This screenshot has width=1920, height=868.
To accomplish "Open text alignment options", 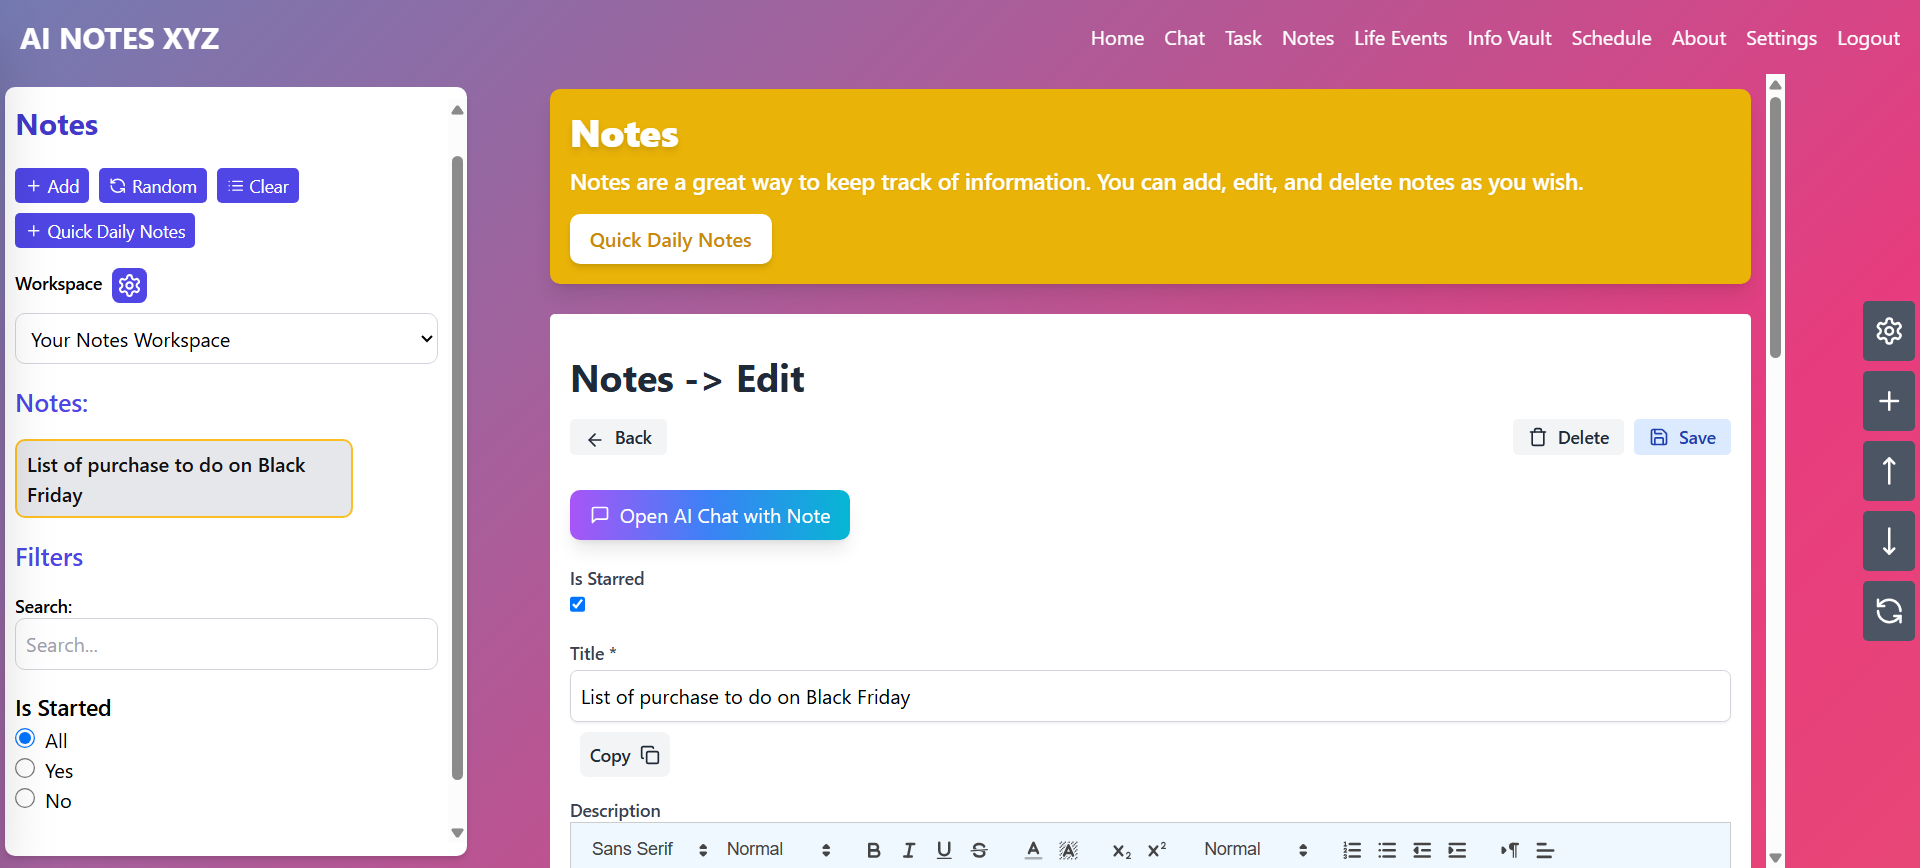I will click(1545, 850).
